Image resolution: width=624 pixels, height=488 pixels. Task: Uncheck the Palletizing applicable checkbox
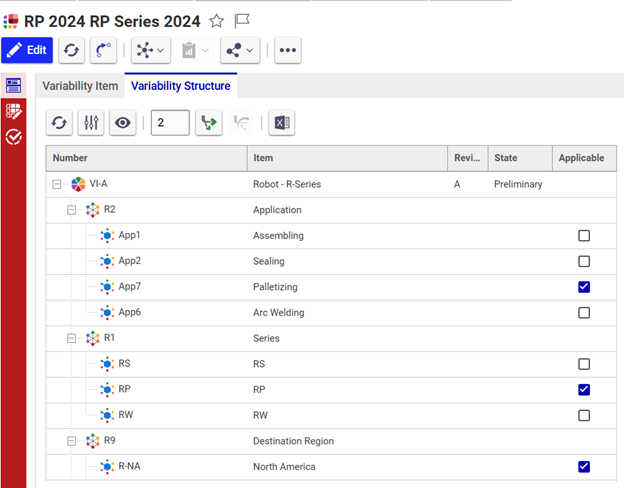[584, 287]
